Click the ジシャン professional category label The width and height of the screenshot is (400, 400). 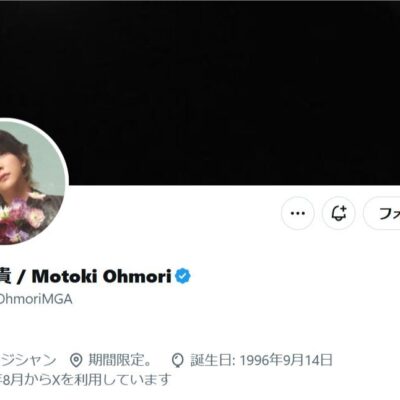(28, 360)
